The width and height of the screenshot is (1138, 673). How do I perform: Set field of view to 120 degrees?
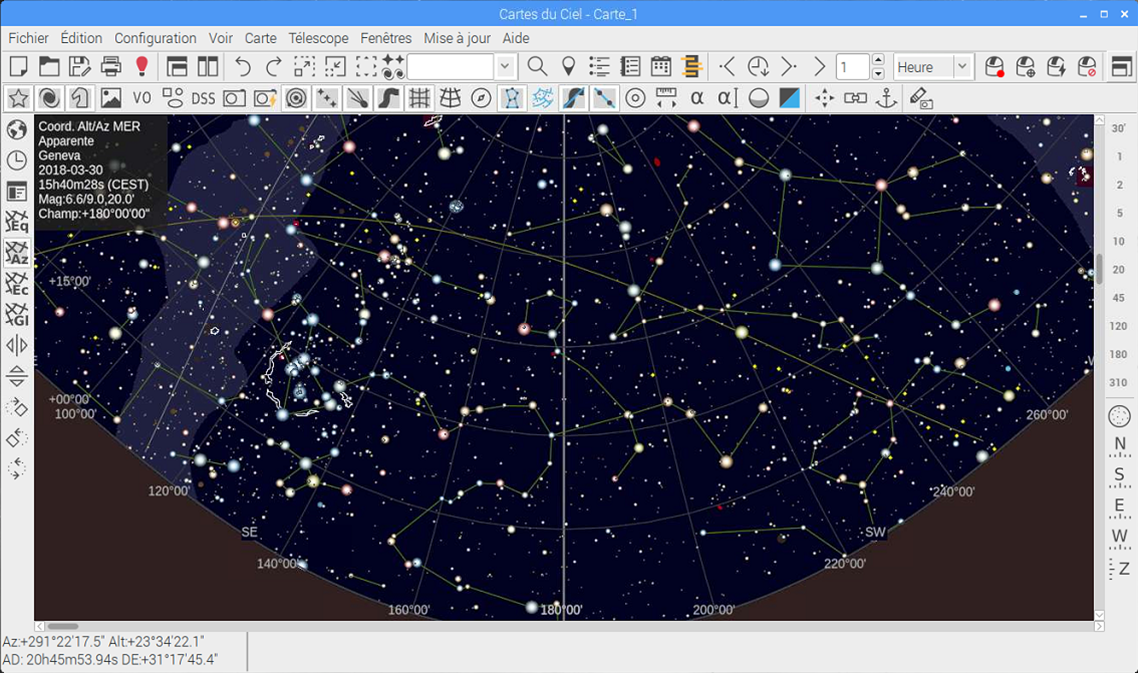pyautogui.click(x=1118, y=326)
